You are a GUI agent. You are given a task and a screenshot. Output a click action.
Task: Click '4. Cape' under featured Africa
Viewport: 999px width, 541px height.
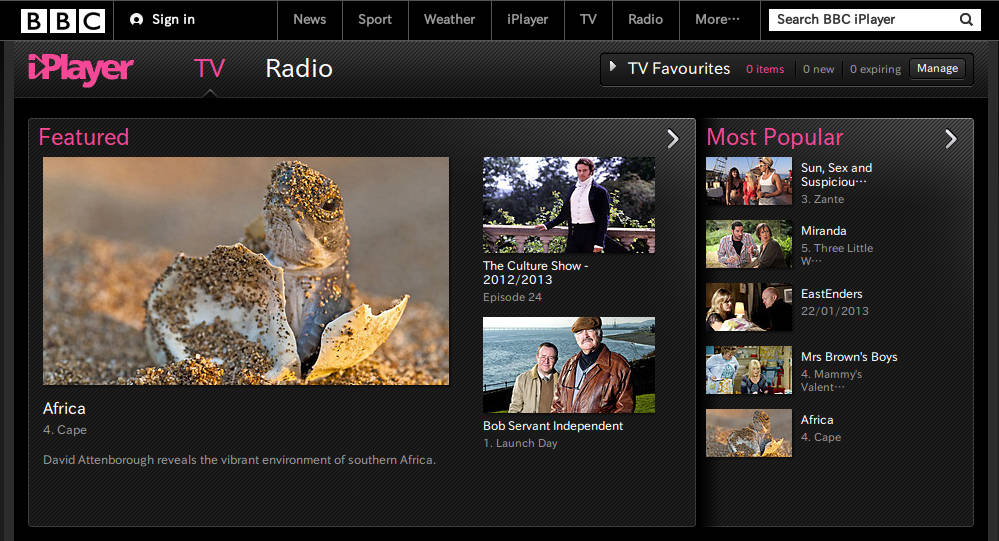point(65,430)
